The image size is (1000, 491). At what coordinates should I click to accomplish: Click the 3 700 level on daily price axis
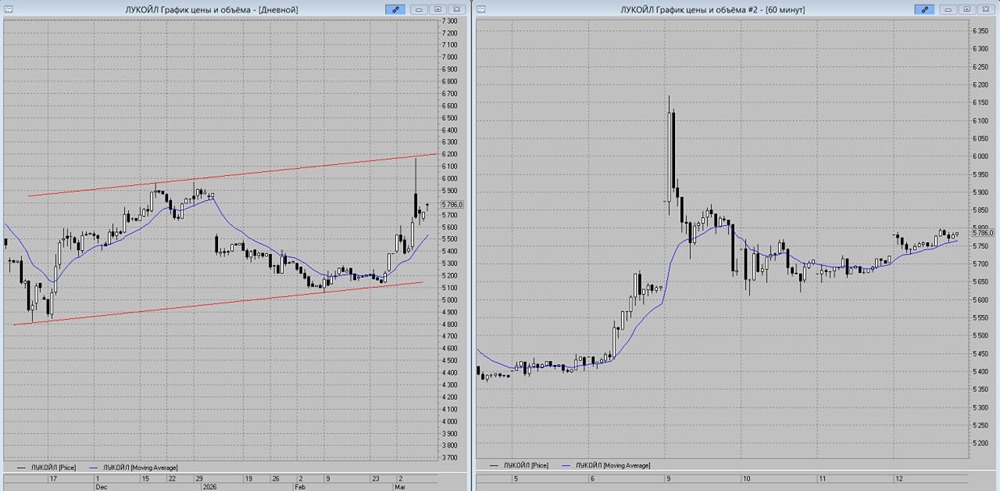449,457
